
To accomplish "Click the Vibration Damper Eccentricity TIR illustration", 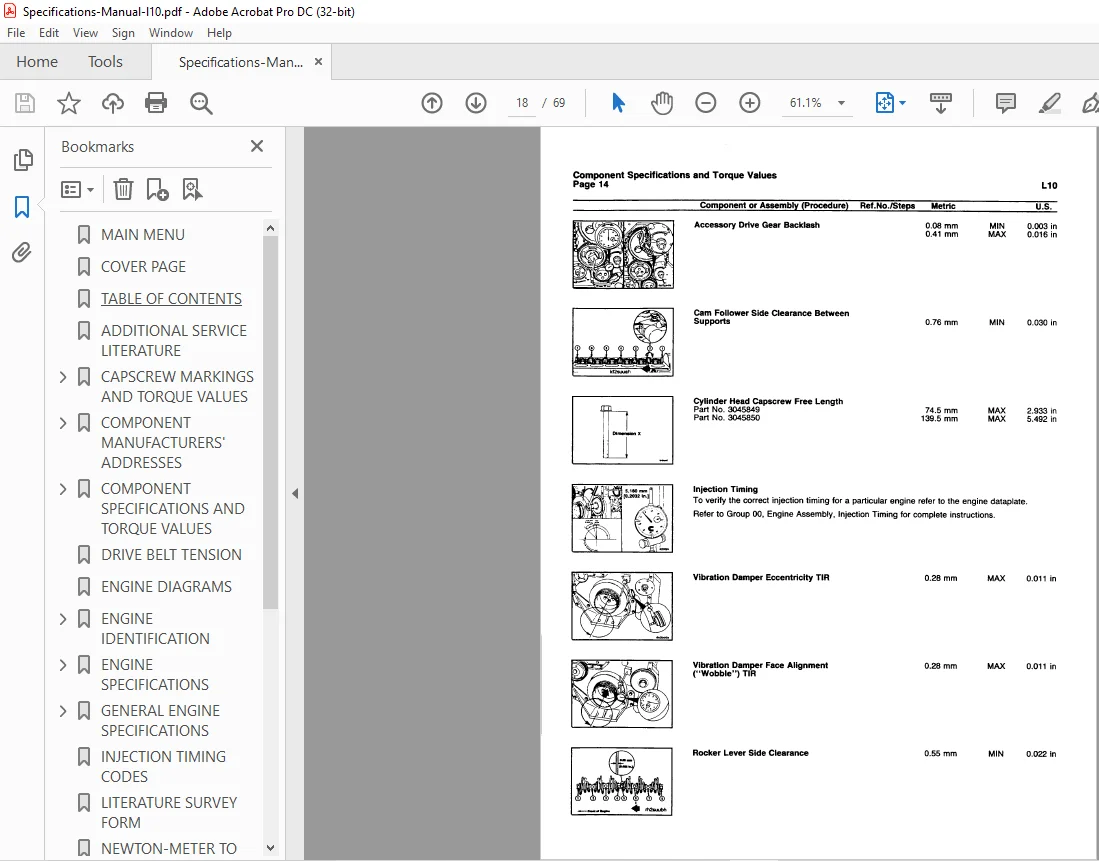I will point(622,606).
